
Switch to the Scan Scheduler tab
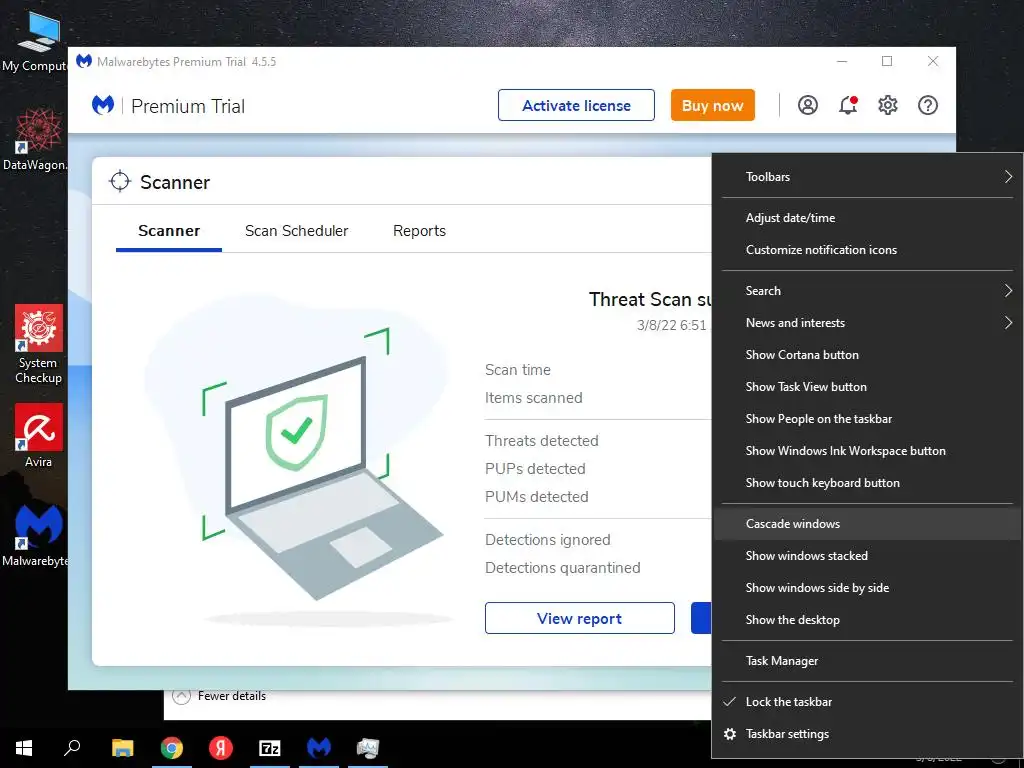click(296, 231)
